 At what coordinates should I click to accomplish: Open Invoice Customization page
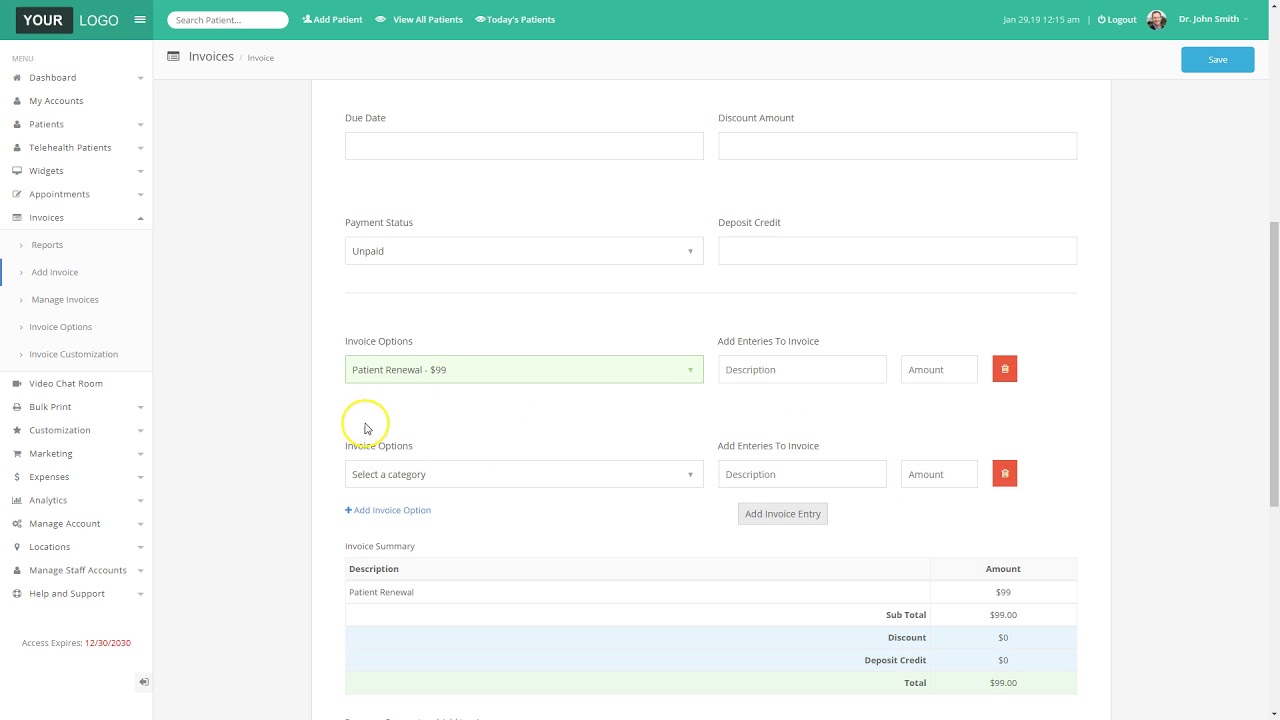point(74,354)
